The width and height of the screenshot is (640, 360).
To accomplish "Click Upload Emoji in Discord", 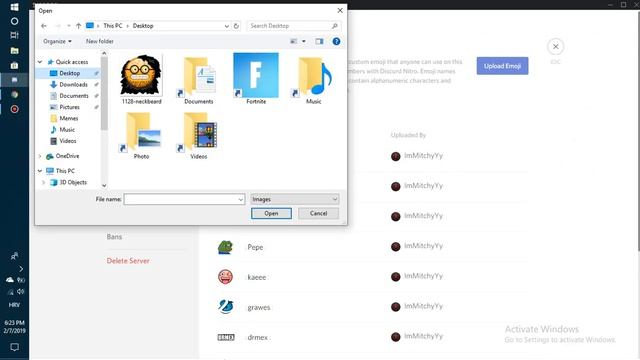I will tap(502, 66).
